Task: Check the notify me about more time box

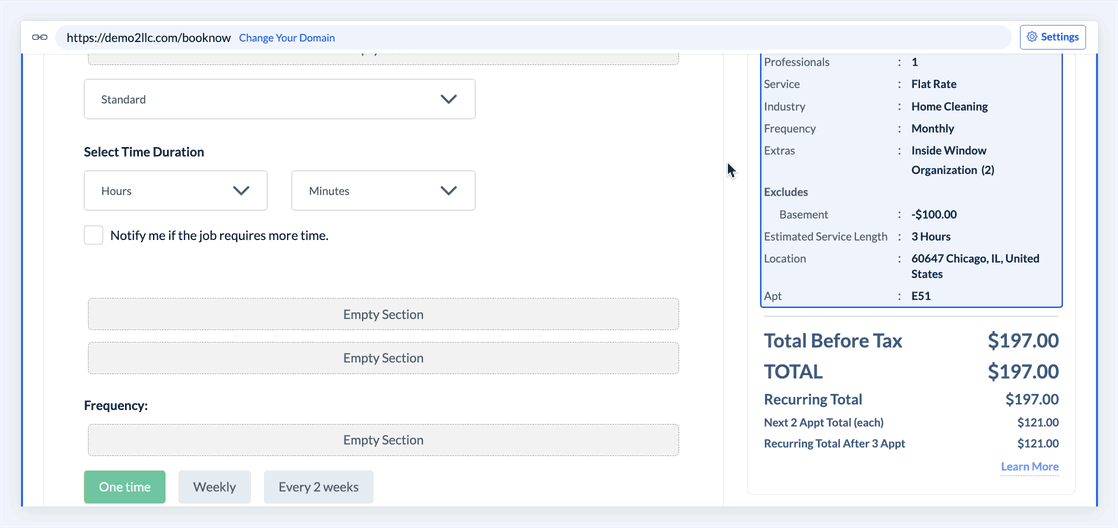Action: point(94,236)
